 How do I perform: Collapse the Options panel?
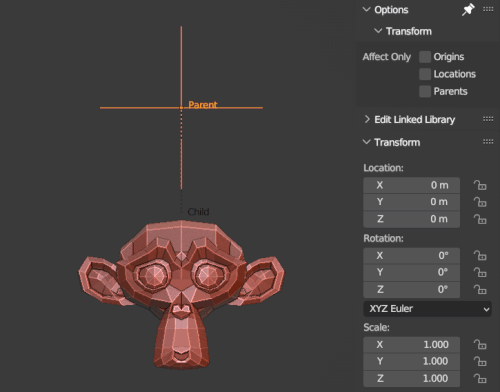(367, 9)
